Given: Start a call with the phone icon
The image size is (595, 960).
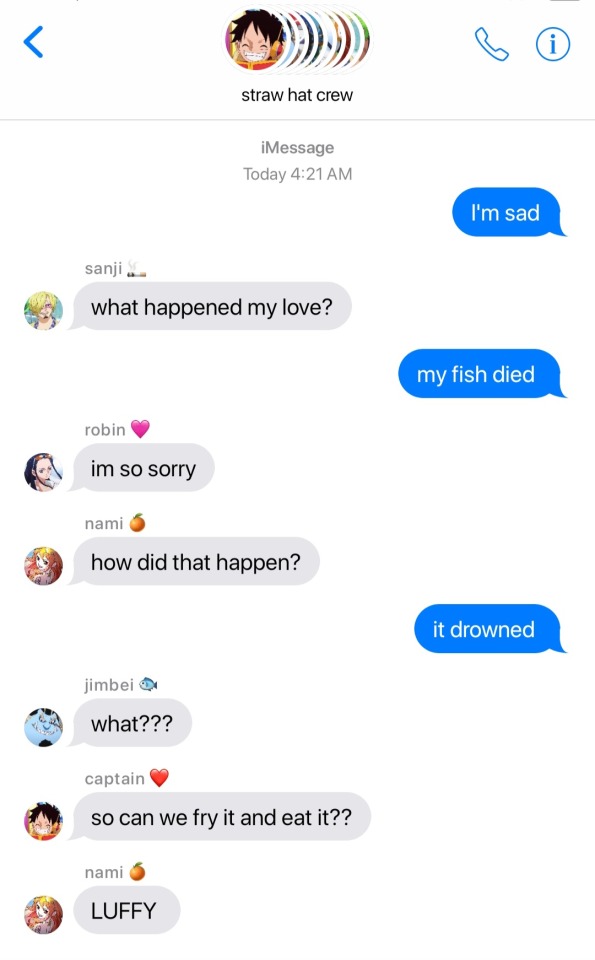Looking at the screenshot, I should 491,44.
